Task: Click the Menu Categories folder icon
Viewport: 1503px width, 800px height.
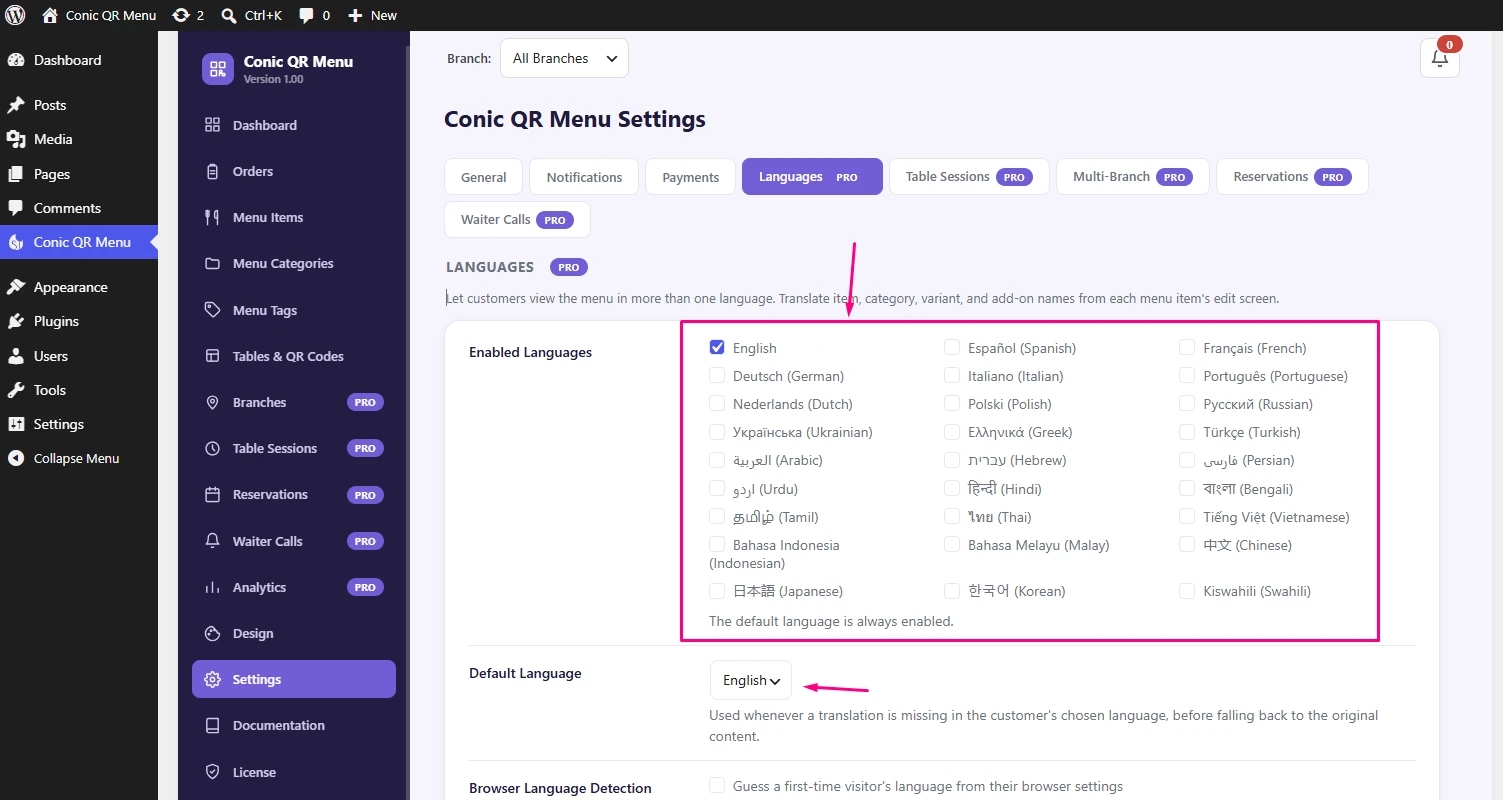Action: coord(212,264)
